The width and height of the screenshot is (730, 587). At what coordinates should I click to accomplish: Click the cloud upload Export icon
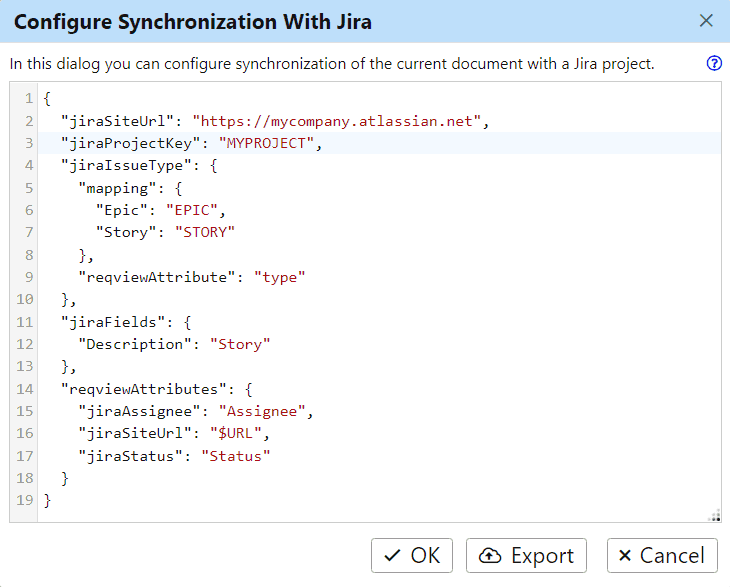pos(491,556)
